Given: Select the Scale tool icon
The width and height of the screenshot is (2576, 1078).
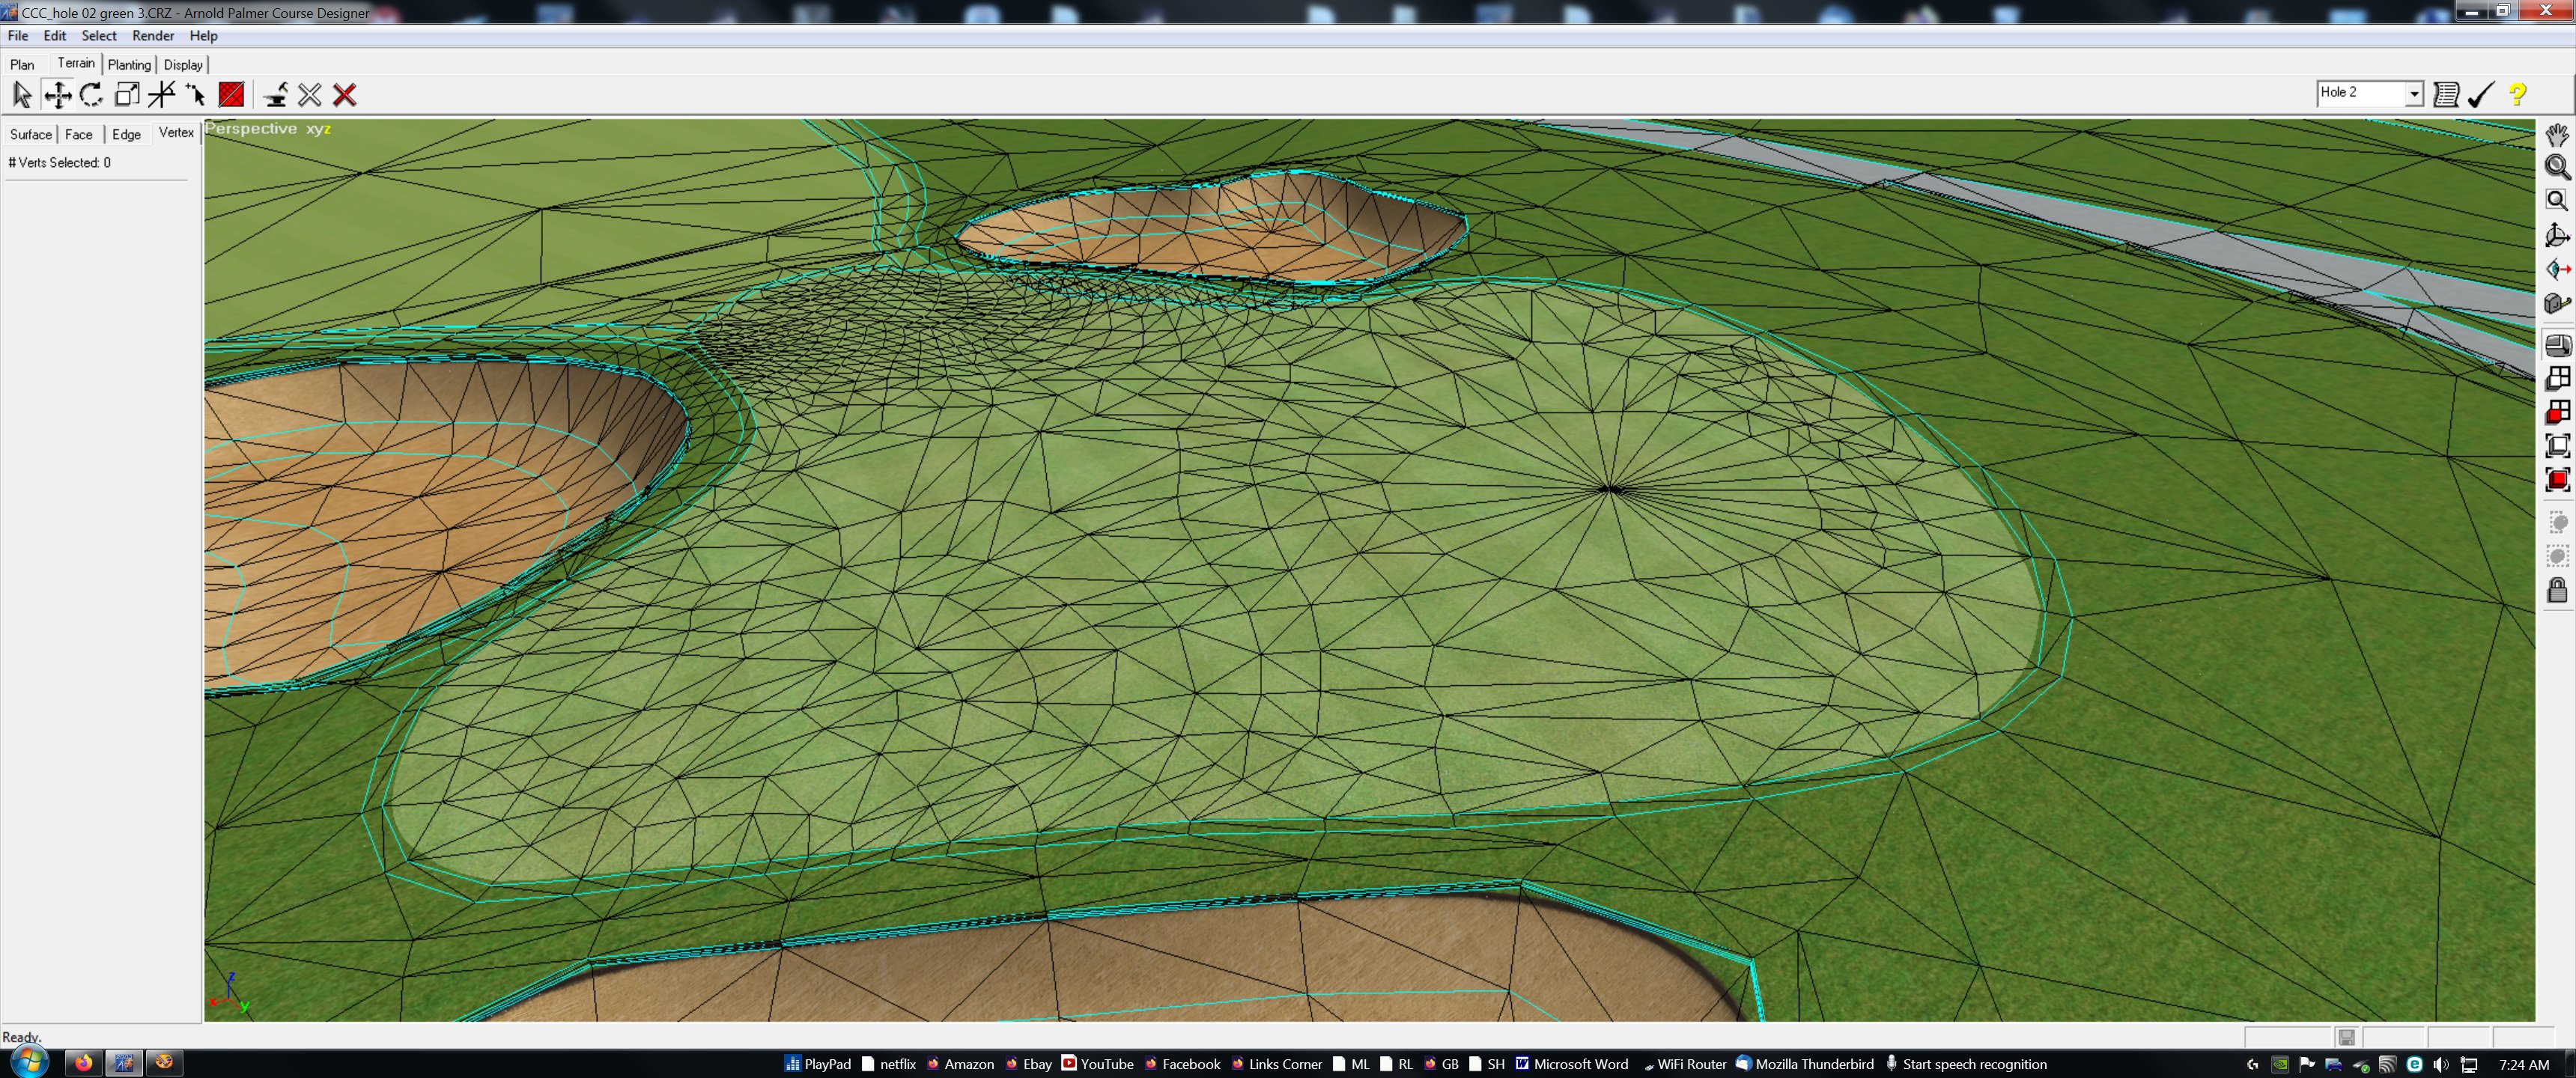Looking at the screenshot, I should click(127, 95).
